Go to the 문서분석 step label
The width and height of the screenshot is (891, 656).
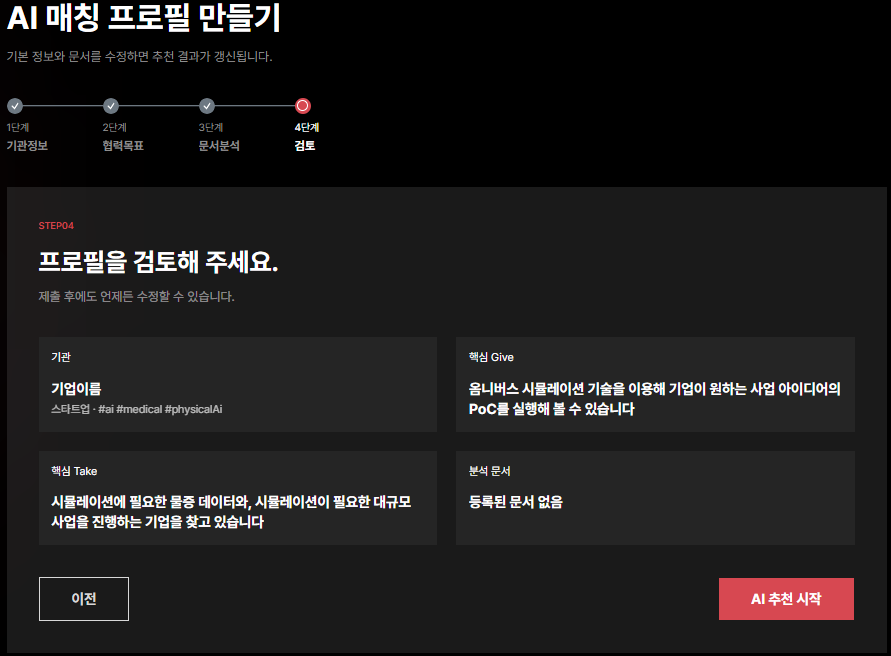click(x=219, y=146)
